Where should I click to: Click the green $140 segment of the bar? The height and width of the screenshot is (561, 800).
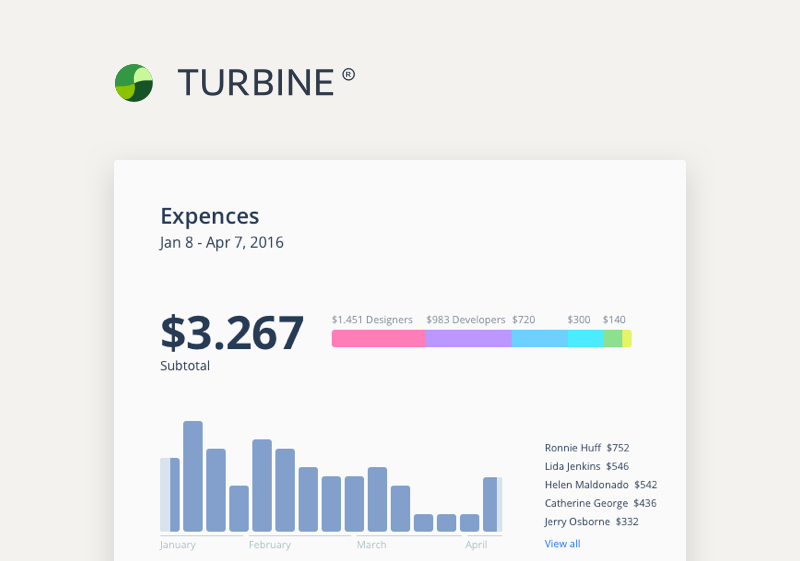pos(612,339)
